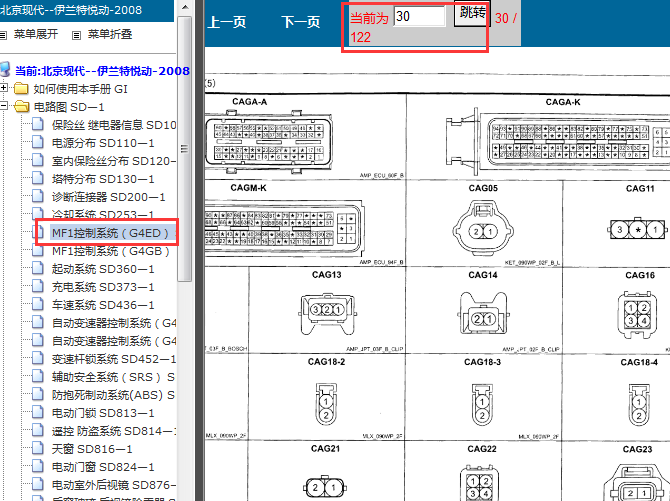Open 辅助安全系统 (SRS) entry
The width and height of the screenshot is (670, 501).
coord(113,377)
